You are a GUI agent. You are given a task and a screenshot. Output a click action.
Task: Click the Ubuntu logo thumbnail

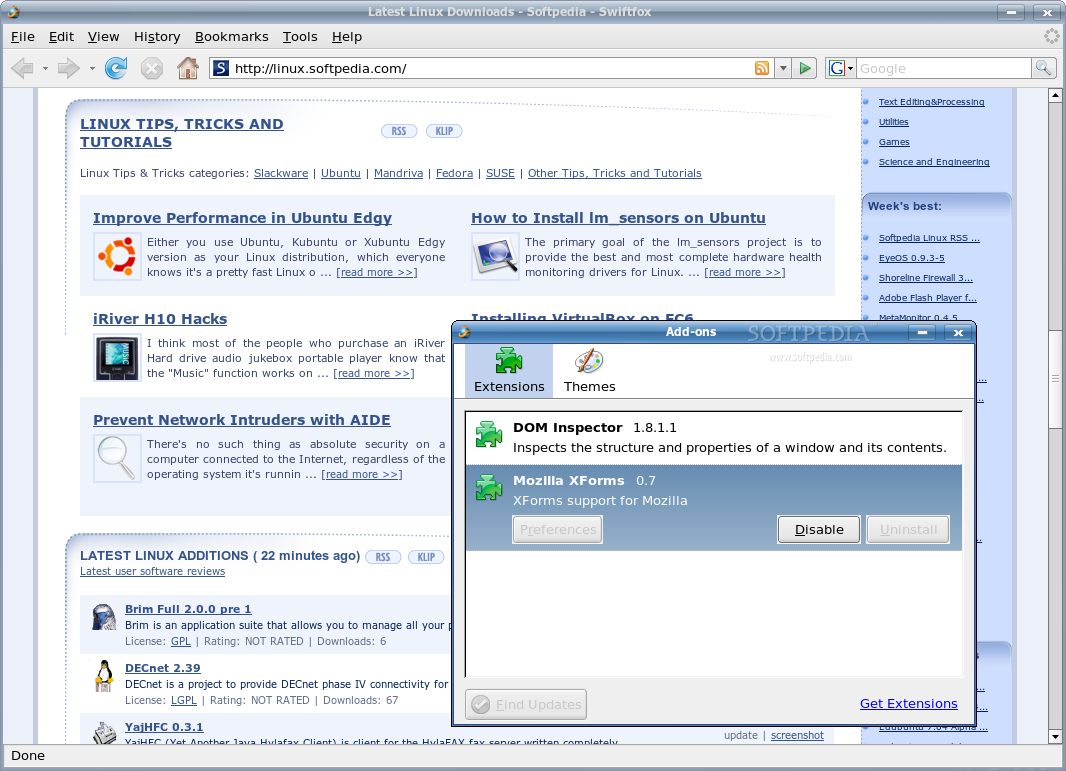point(117,256)
